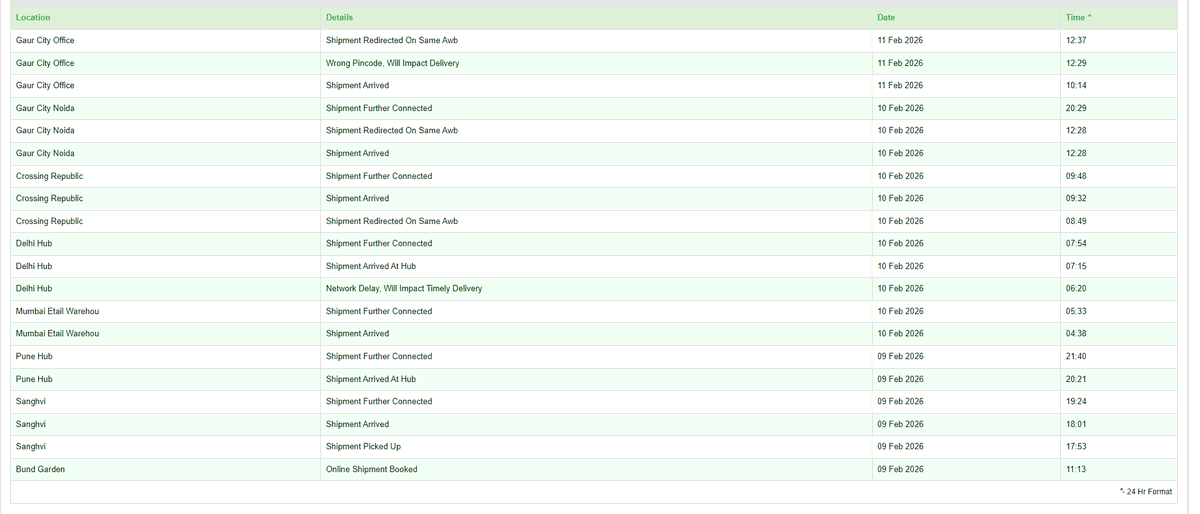Click 'Shipment Redirected On Same Awb' in 12:37 row
The image size is (1200, 514).
click(x=392, y=41)
